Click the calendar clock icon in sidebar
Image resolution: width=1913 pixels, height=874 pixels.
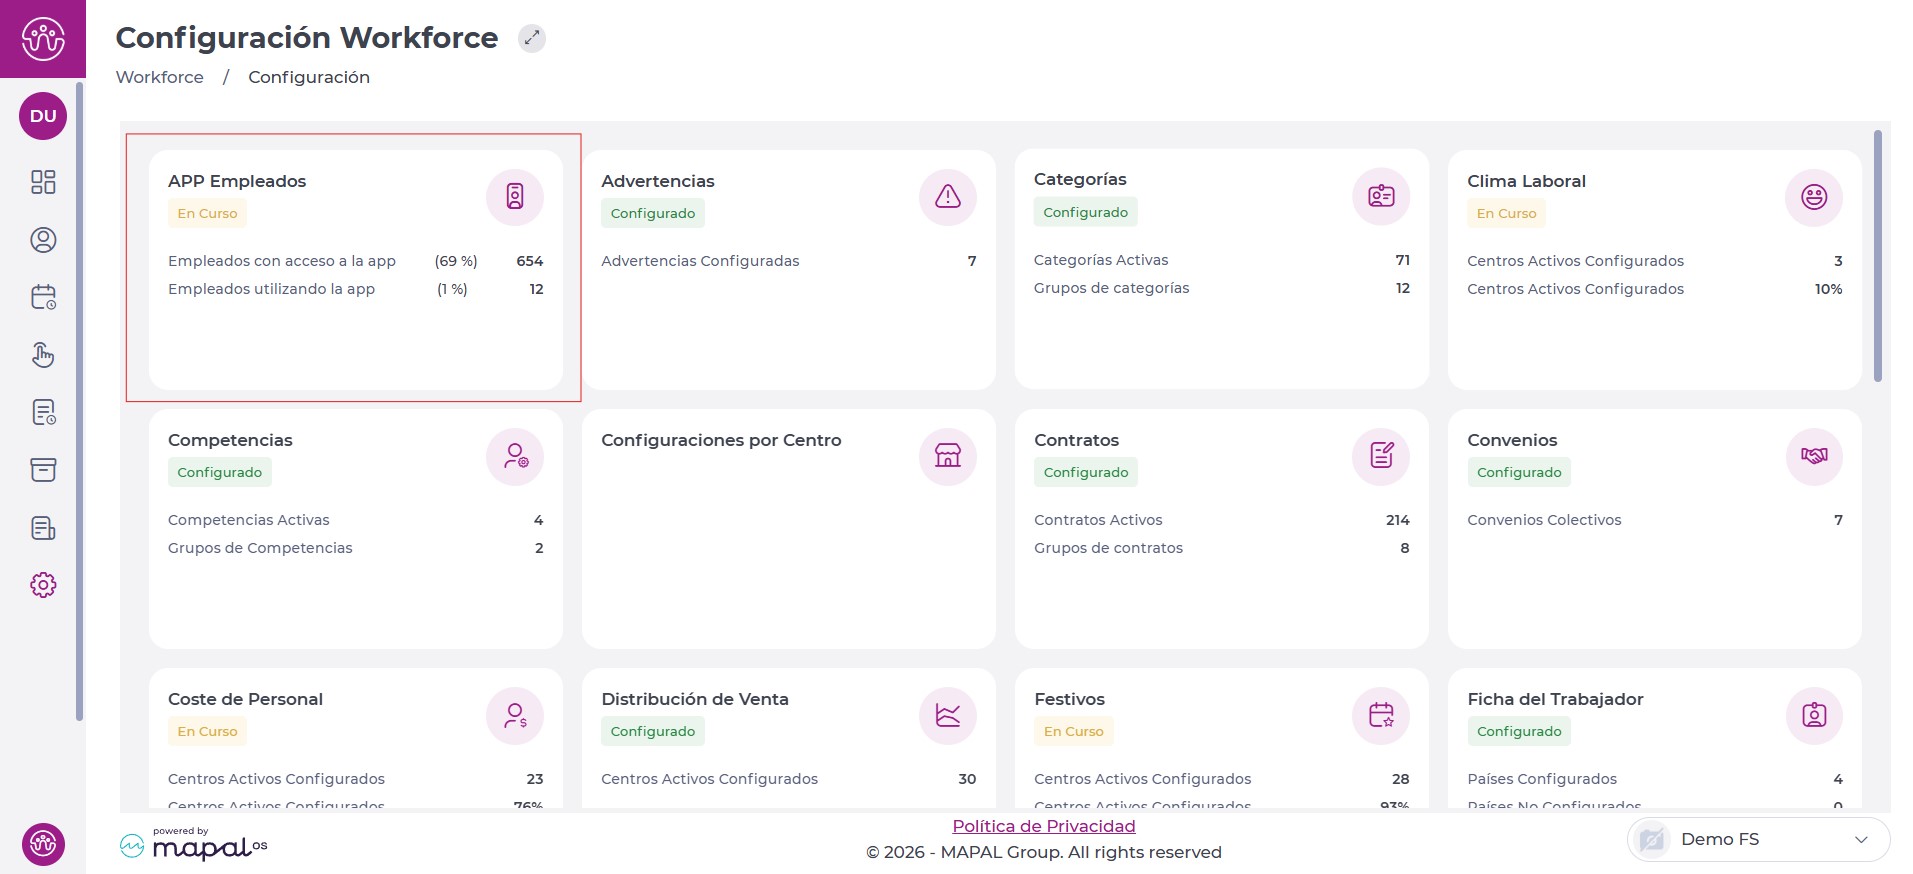tap(43, 297)
